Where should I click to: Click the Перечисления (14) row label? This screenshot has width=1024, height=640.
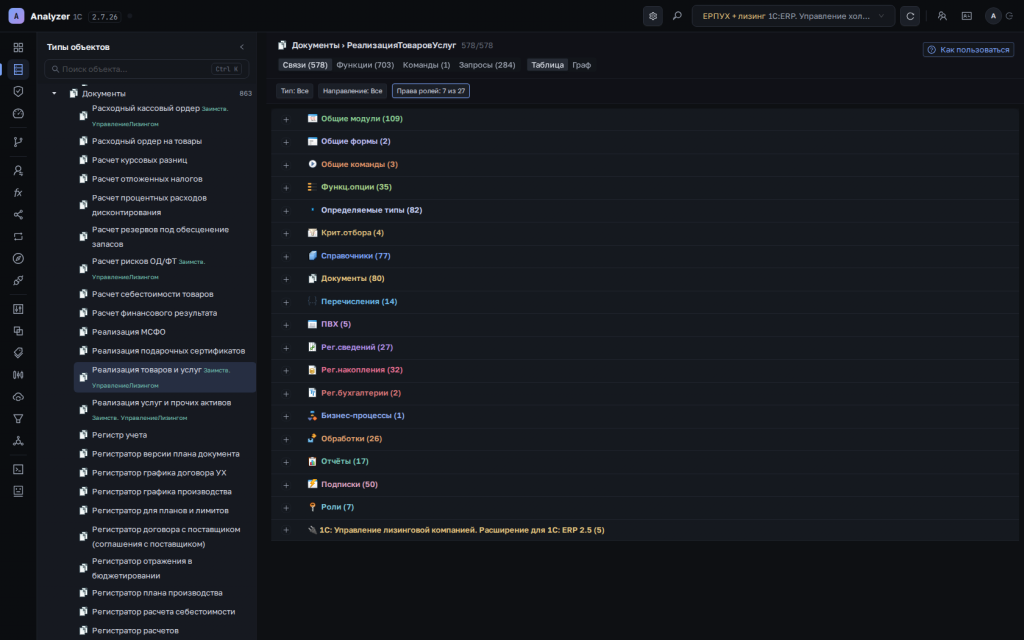point(359,302)
